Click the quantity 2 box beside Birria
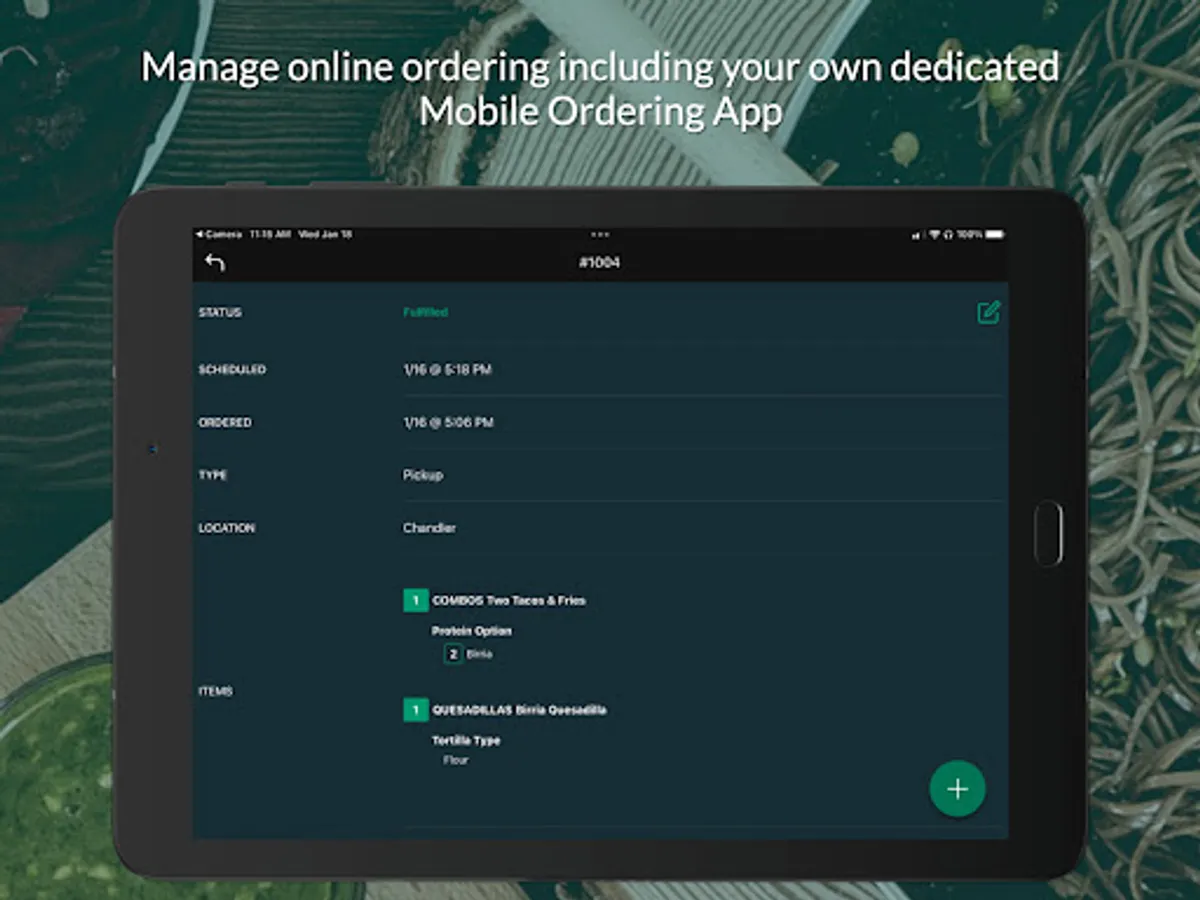1200x900 pixels. tap(453, 654)
